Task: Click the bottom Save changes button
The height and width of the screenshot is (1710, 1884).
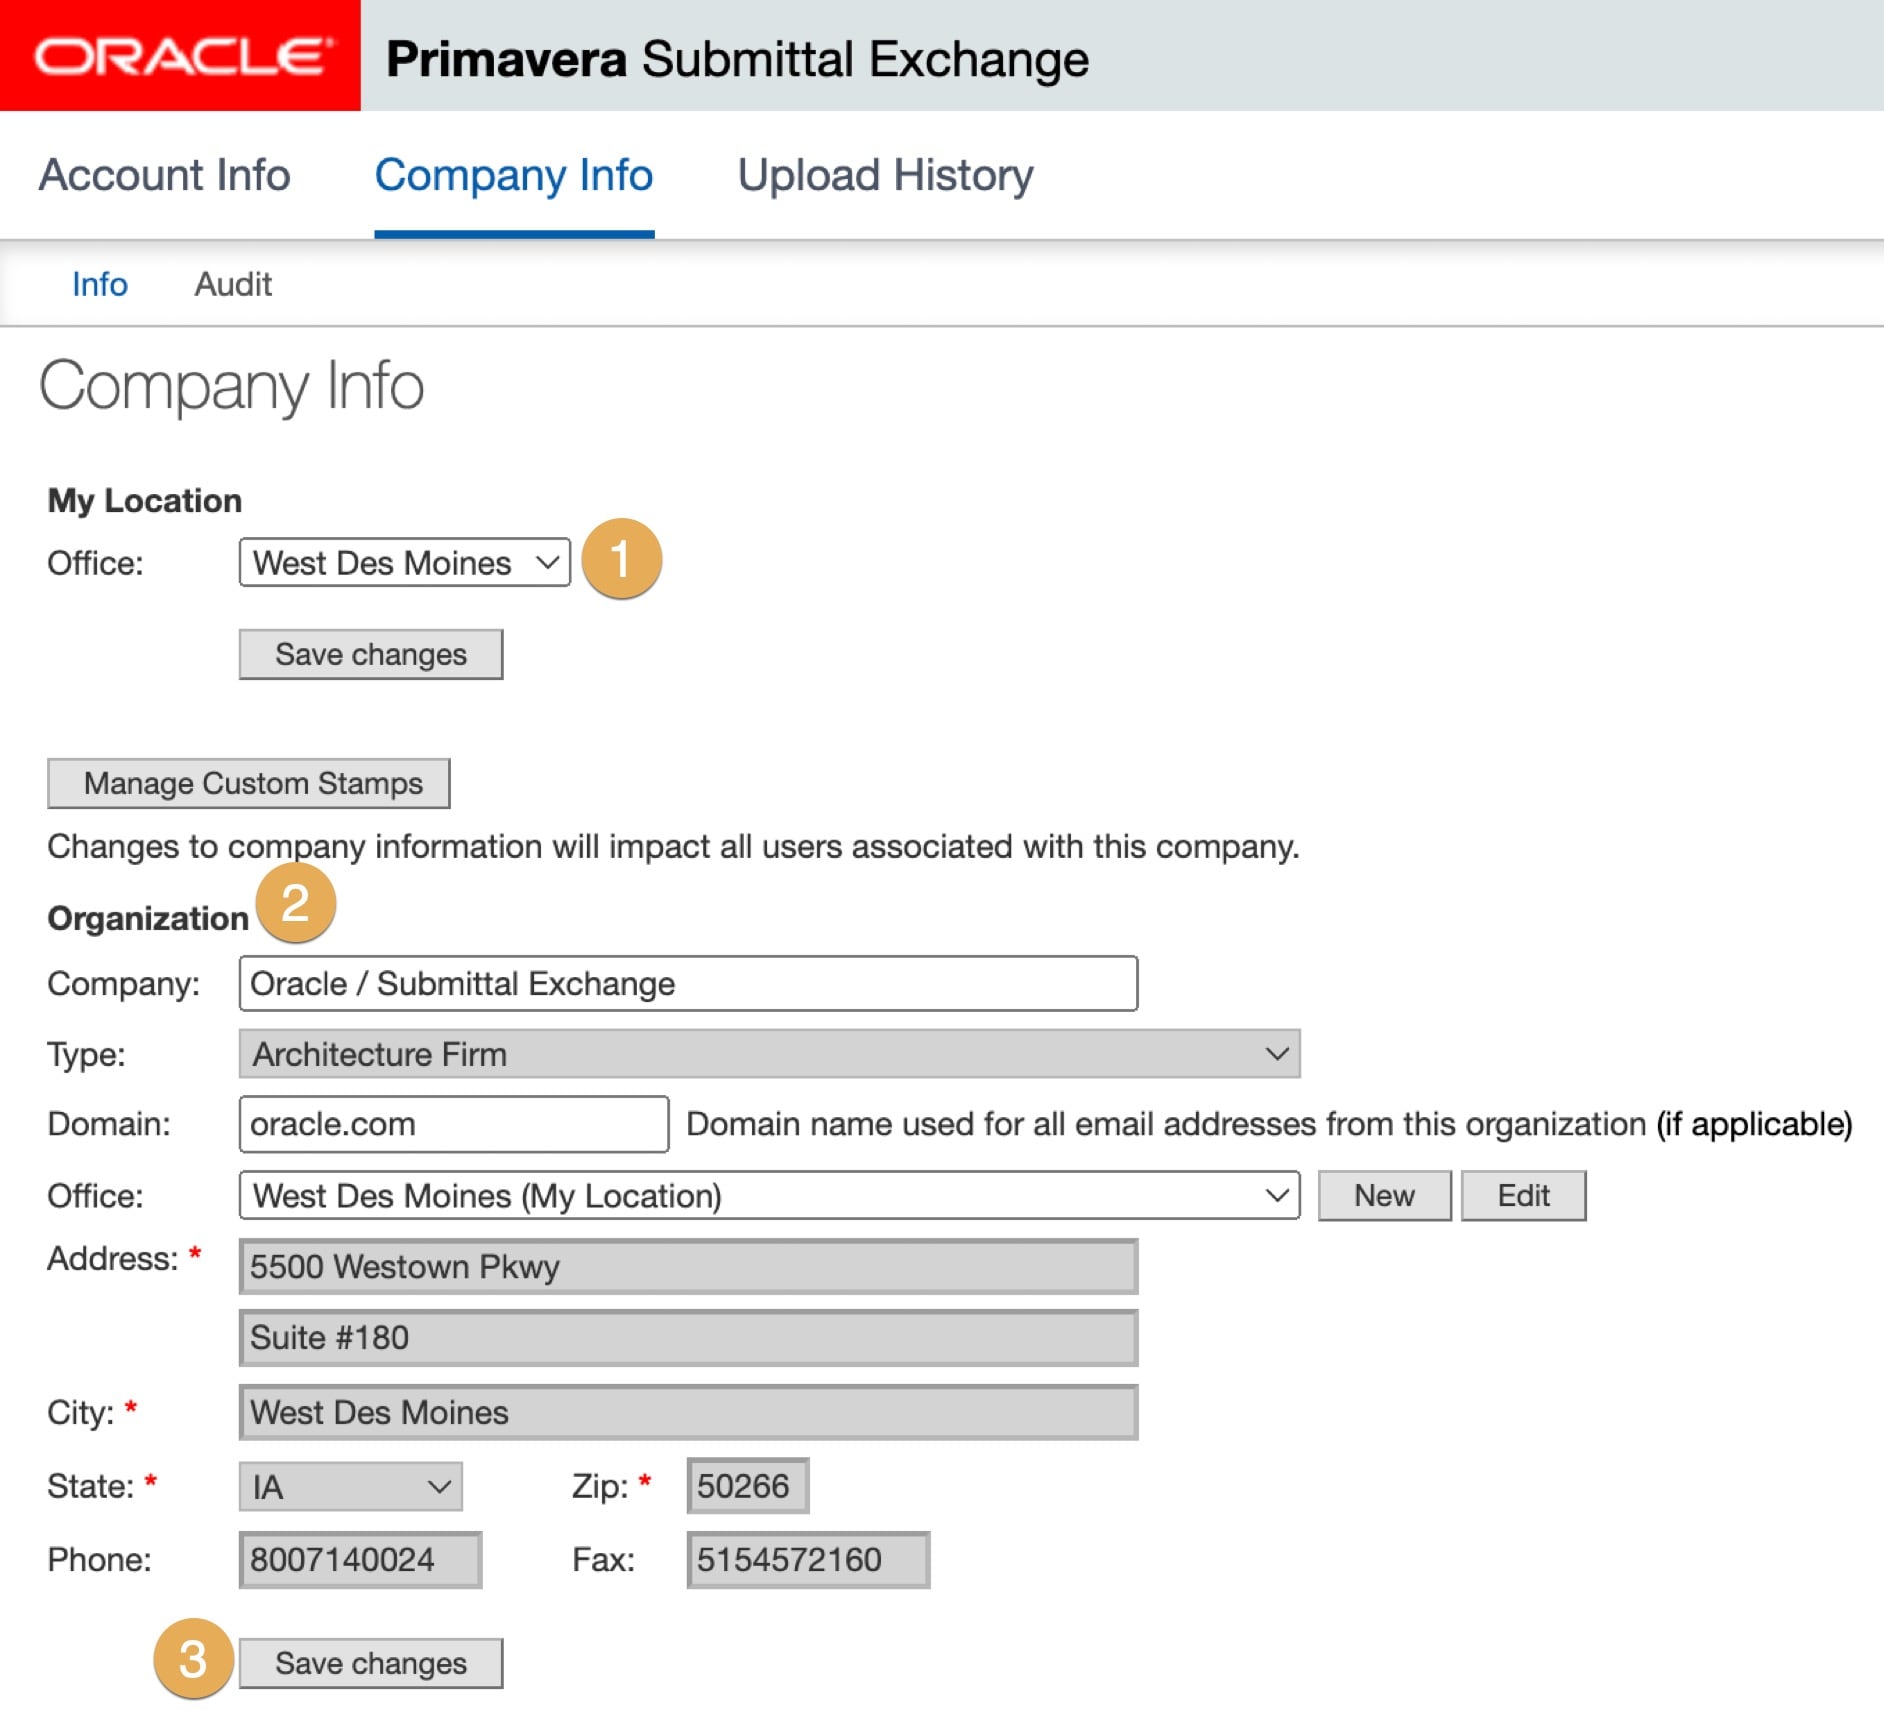Action: 371,1663
